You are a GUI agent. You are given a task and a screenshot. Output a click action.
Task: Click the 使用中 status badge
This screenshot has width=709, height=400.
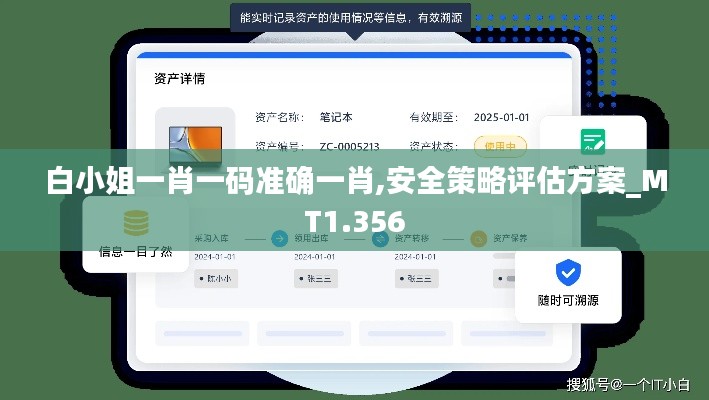coord(499,146)
